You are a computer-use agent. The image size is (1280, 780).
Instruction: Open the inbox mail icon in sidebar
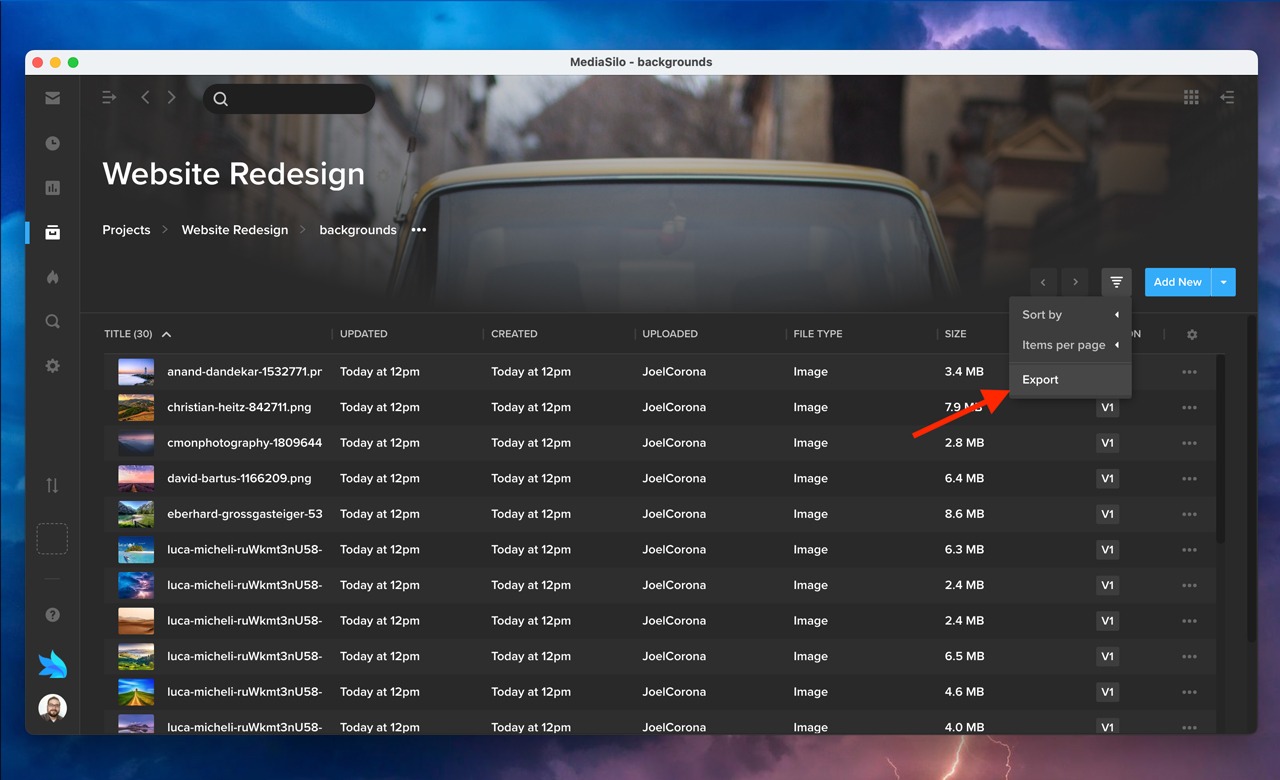coord(52,98)
